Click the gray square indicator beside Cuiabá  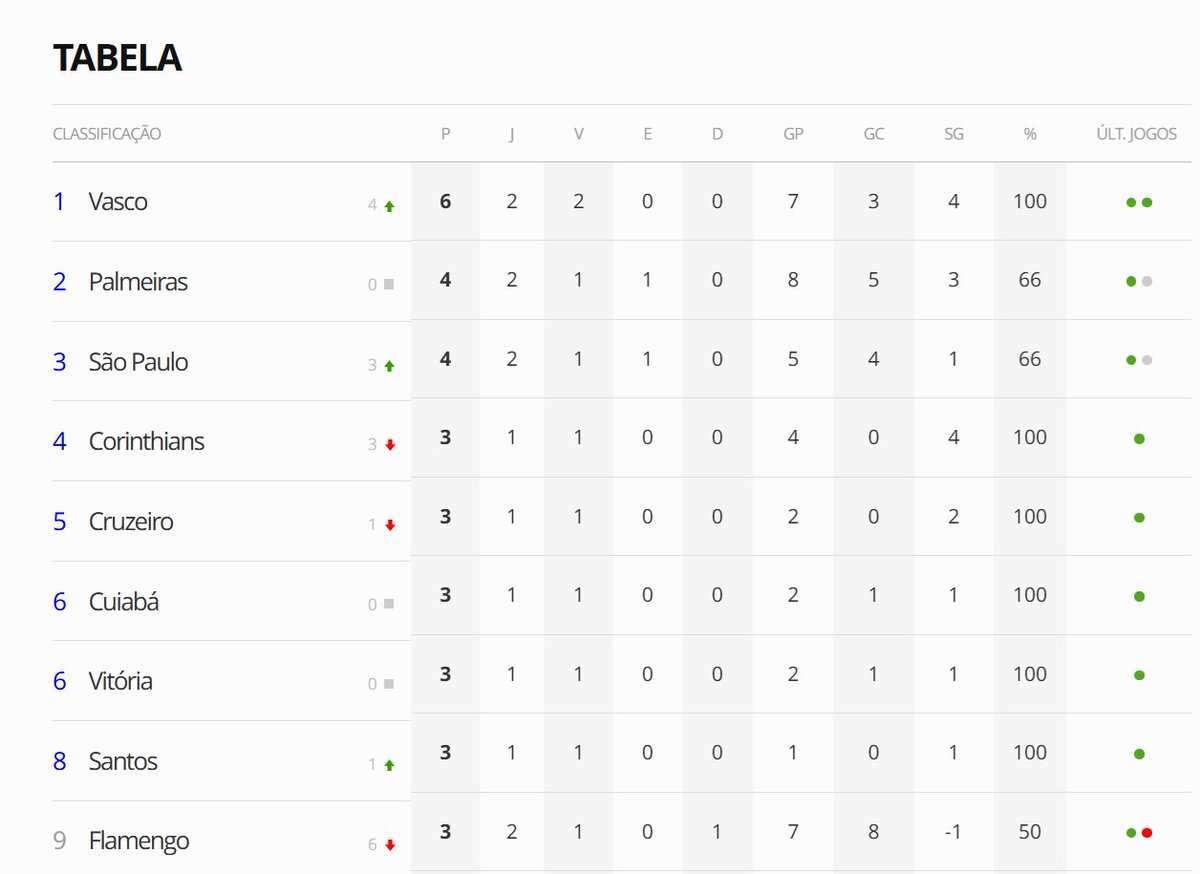(x=389, y=604)
